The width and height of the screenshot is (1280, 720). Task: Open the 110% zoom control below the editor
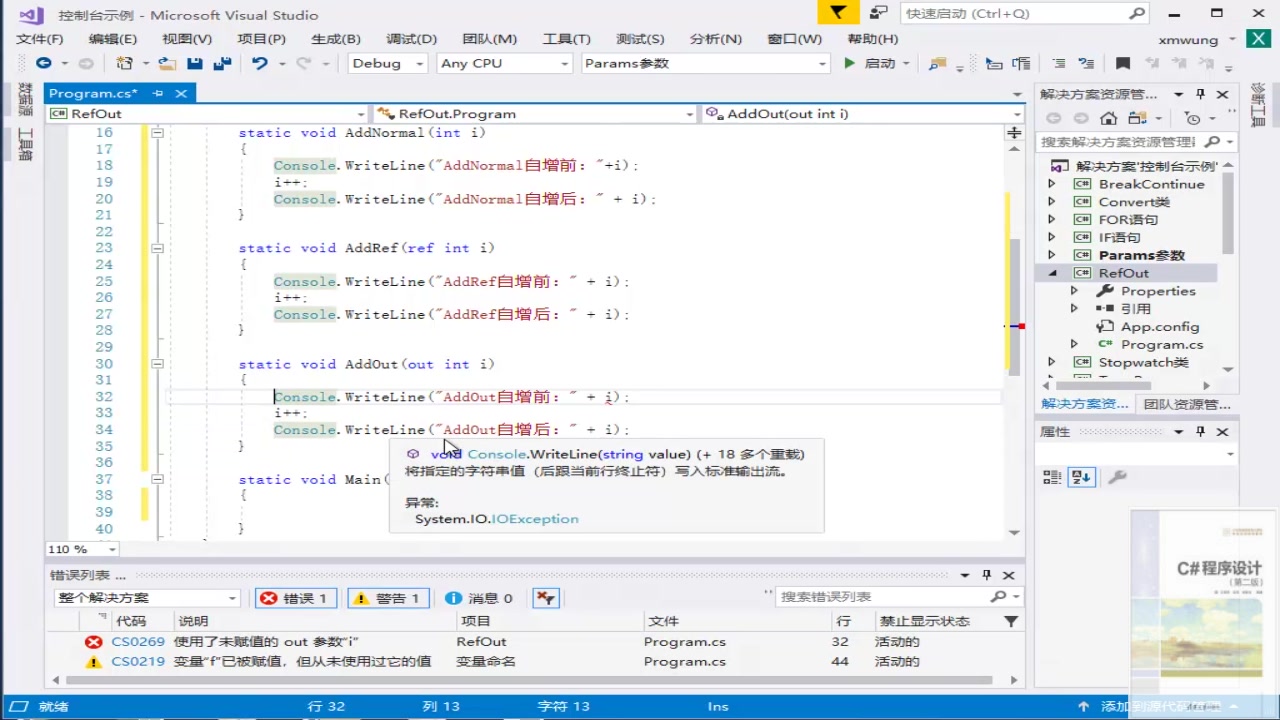[78, 548]
